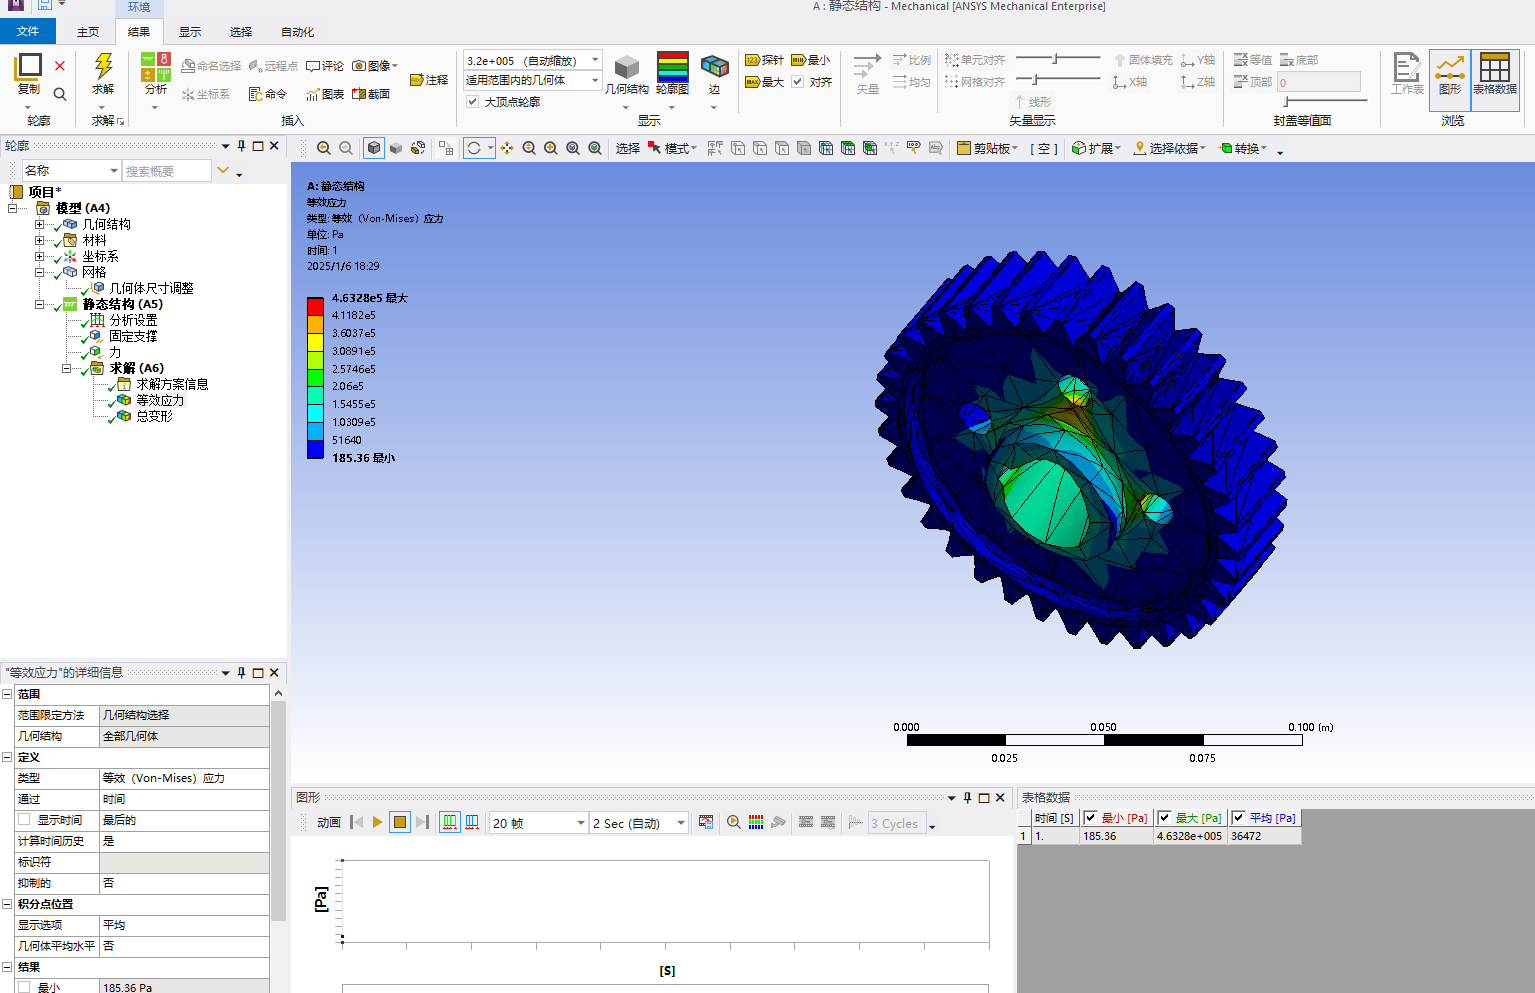Toggle the 最大 [Pa] column checkbox

(x=1164, y=818)
